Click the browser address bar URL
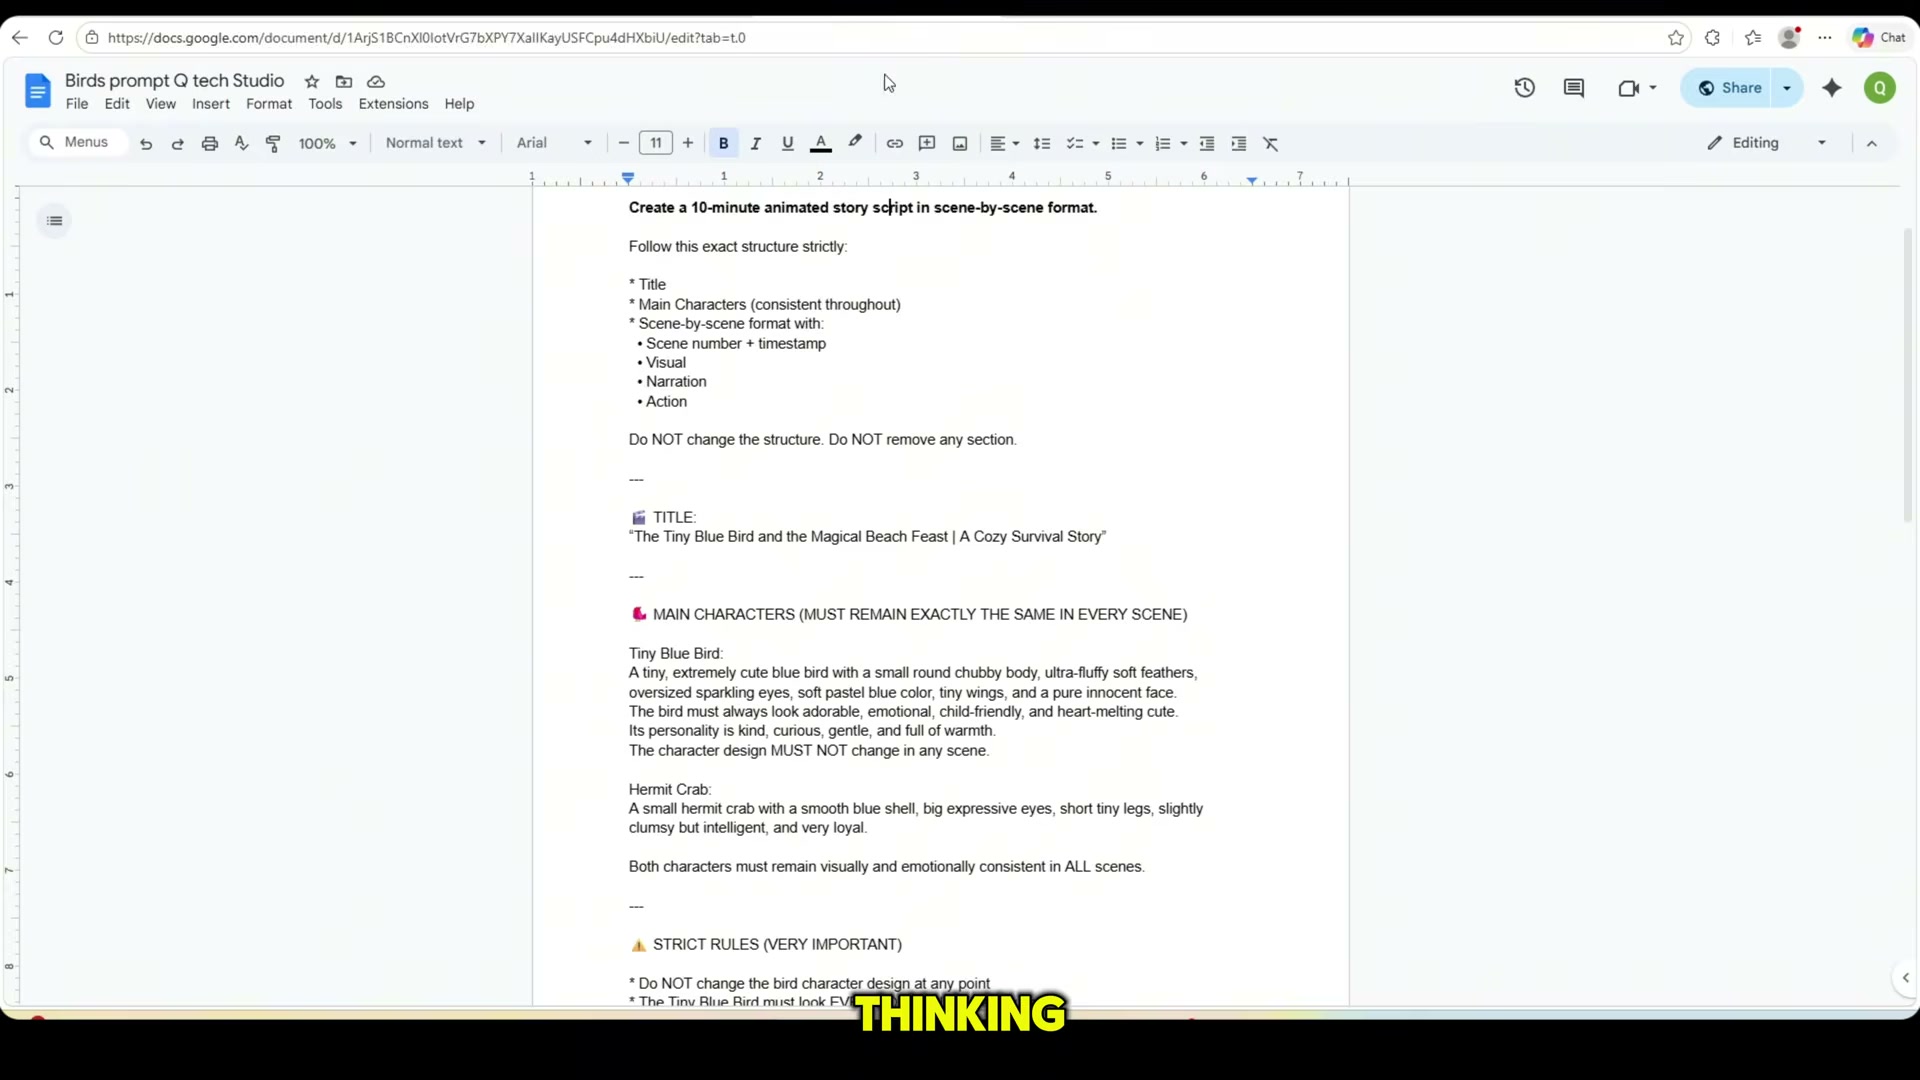 (426, 38)
